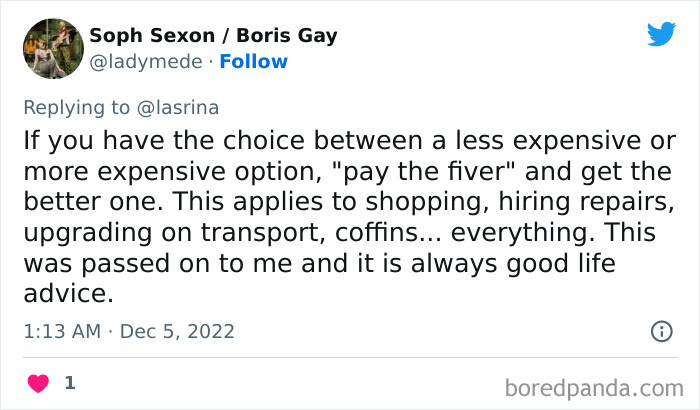Open the tweet info circle icon
Viewport: 700px width, 410px height.
(661, 331)
